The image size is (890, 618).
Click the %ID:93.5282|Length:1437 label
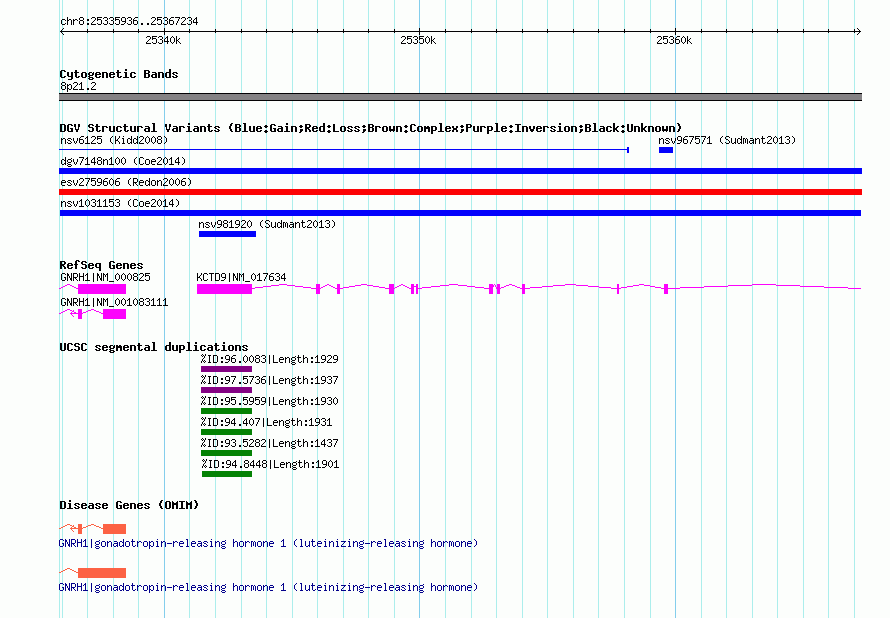270,443
